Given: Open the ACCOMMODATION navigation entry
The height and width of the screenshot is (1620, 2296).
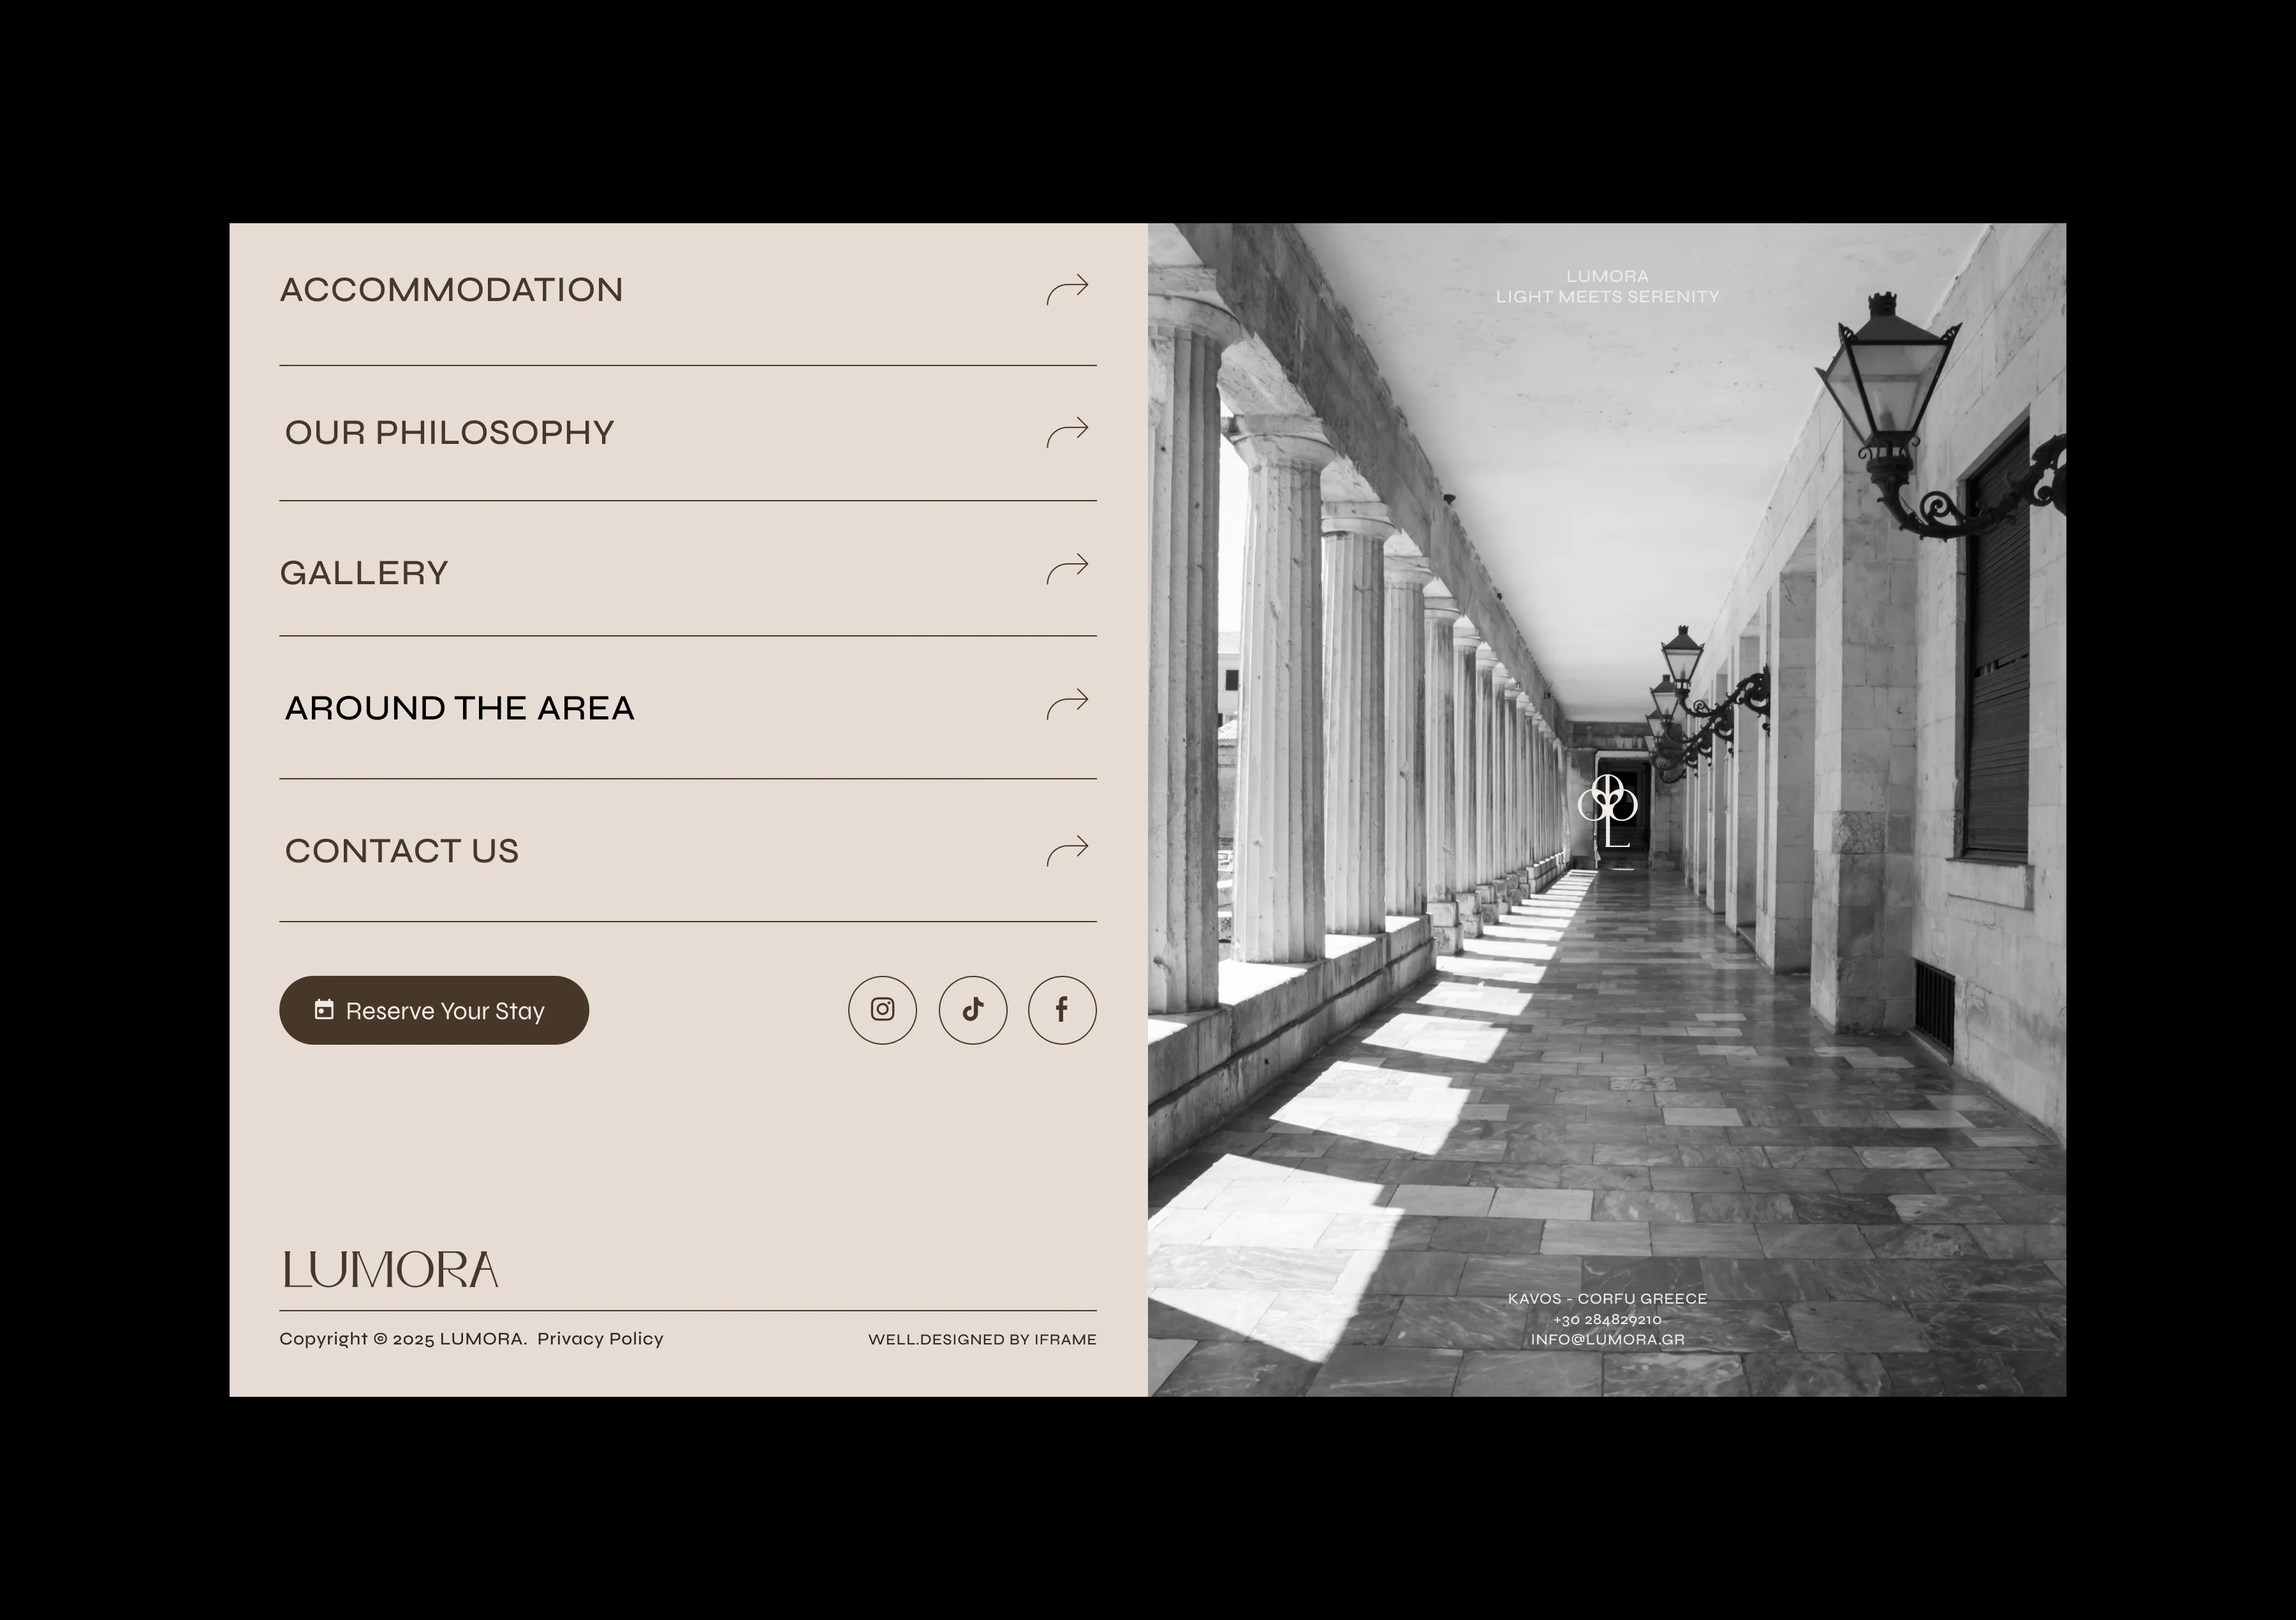Looking at the screenshot, I should (x=450, y=290).
